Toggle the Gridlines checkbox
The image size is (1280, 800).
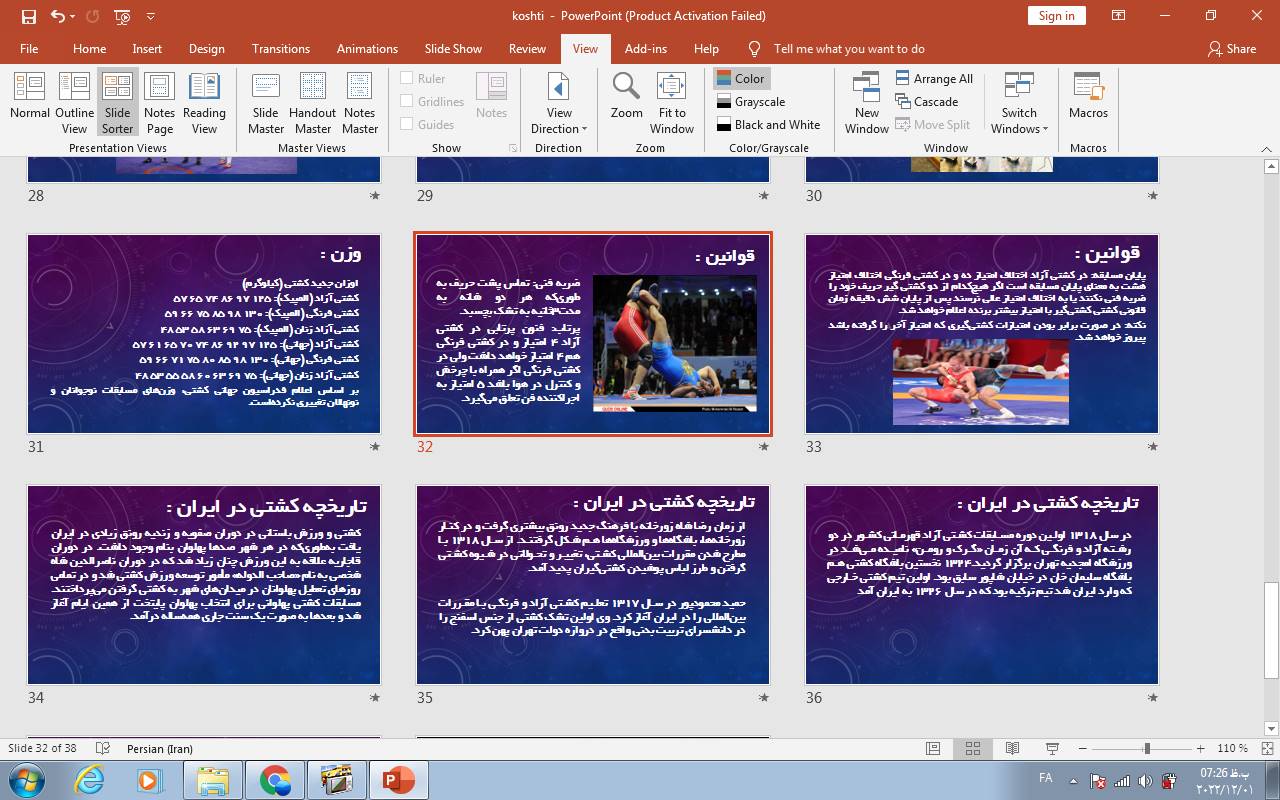point(407,101)
